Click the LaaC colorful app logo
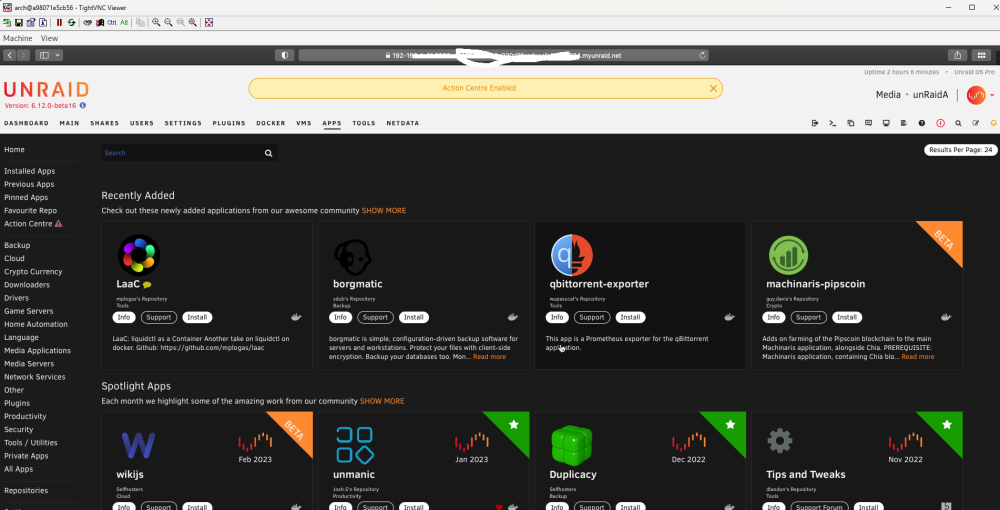Viewport: 1000px width, 510px height. pyautogui.click(x=138, y=255)
